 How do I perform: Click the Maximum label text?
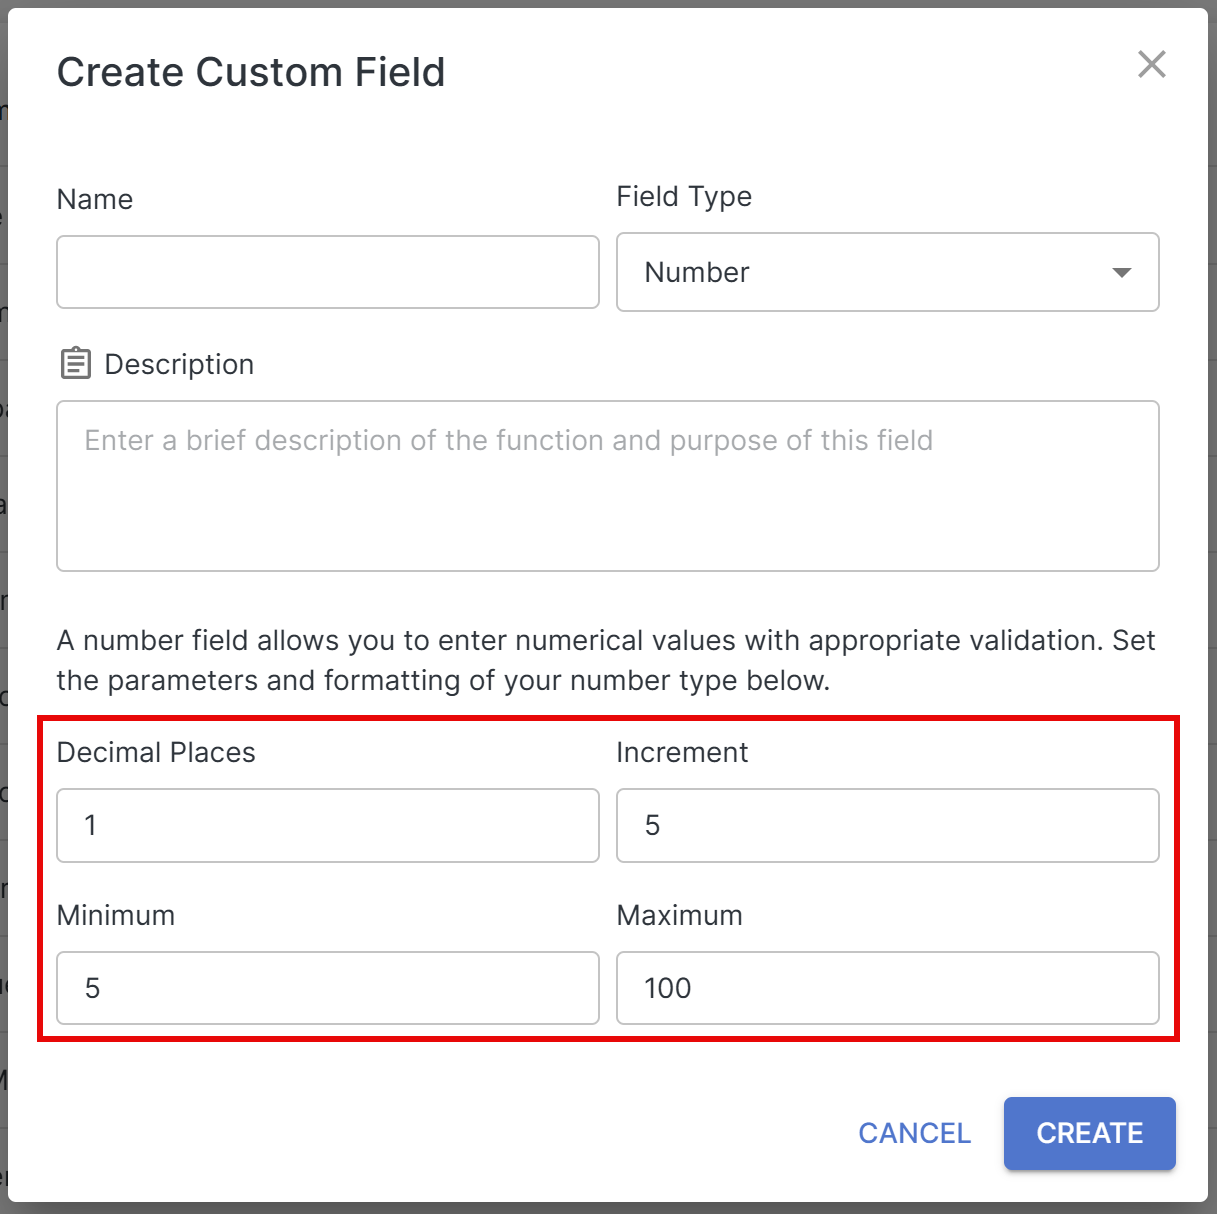click(679, 915)
